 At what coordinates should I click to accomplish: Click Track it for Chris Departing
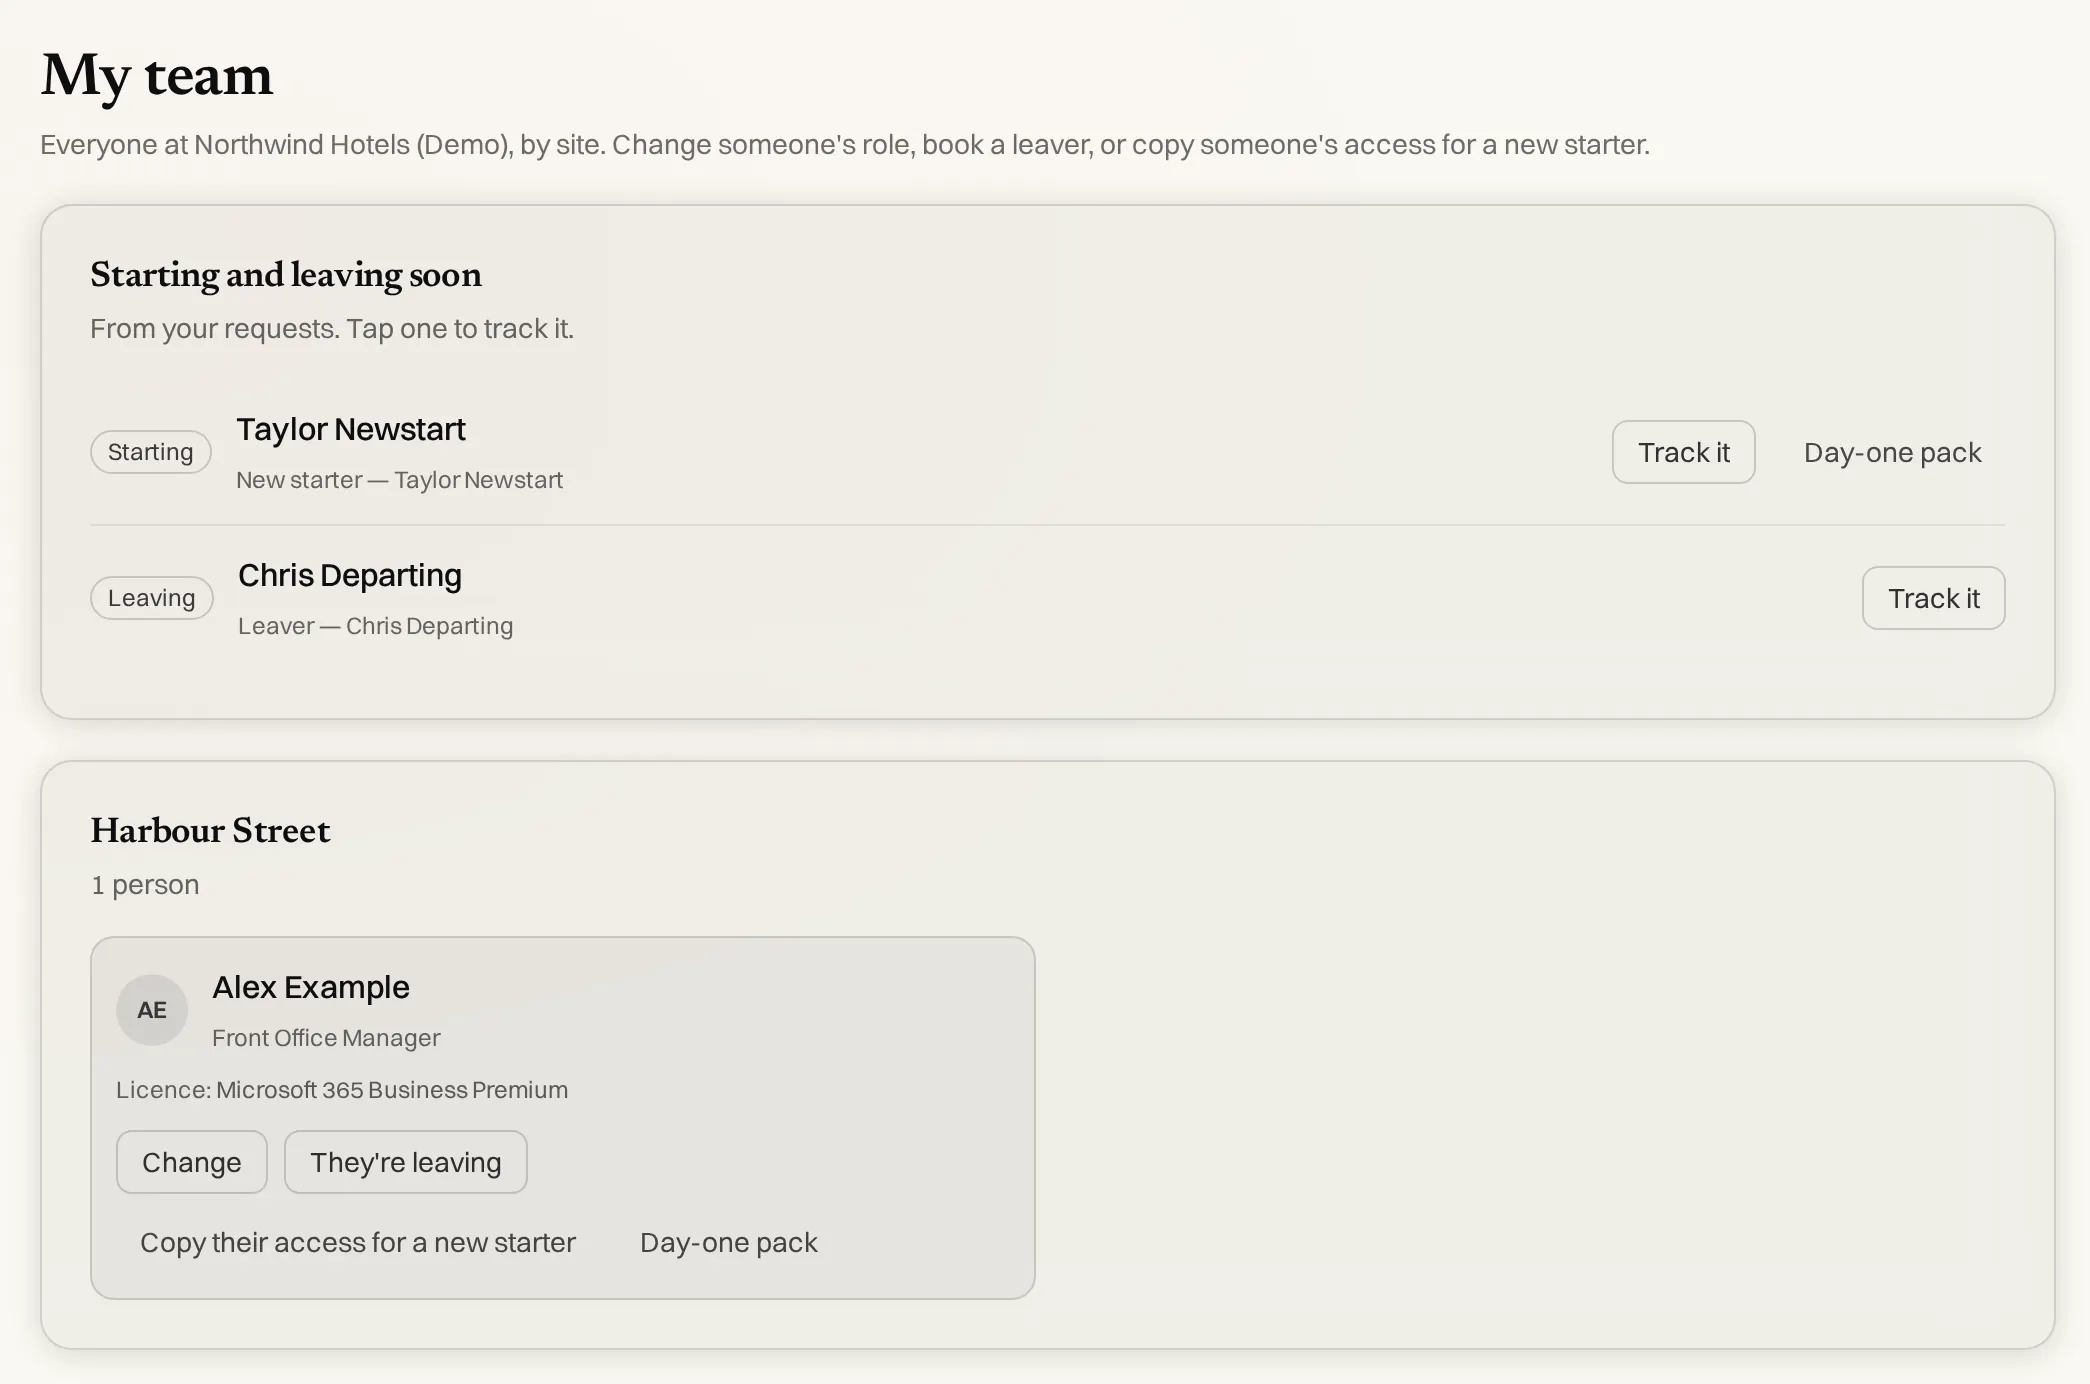(x=1933, y=598)
